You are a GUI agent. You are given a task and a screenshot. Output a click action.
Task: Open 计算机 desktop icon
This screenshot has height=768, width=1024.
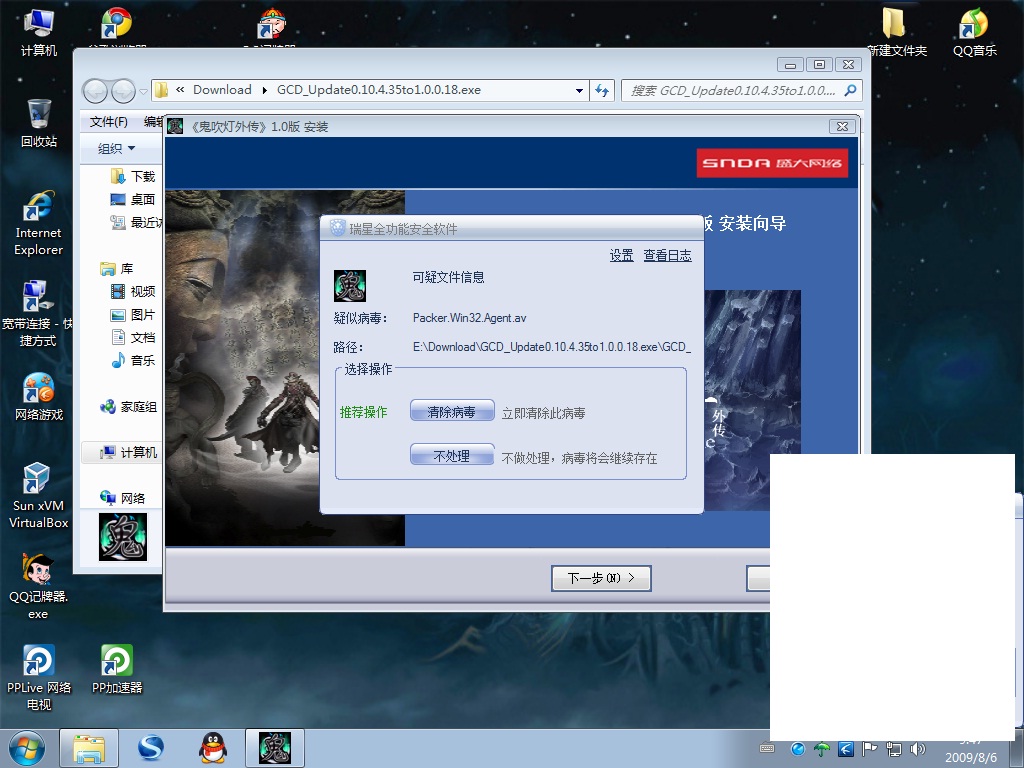click(39, 33)
